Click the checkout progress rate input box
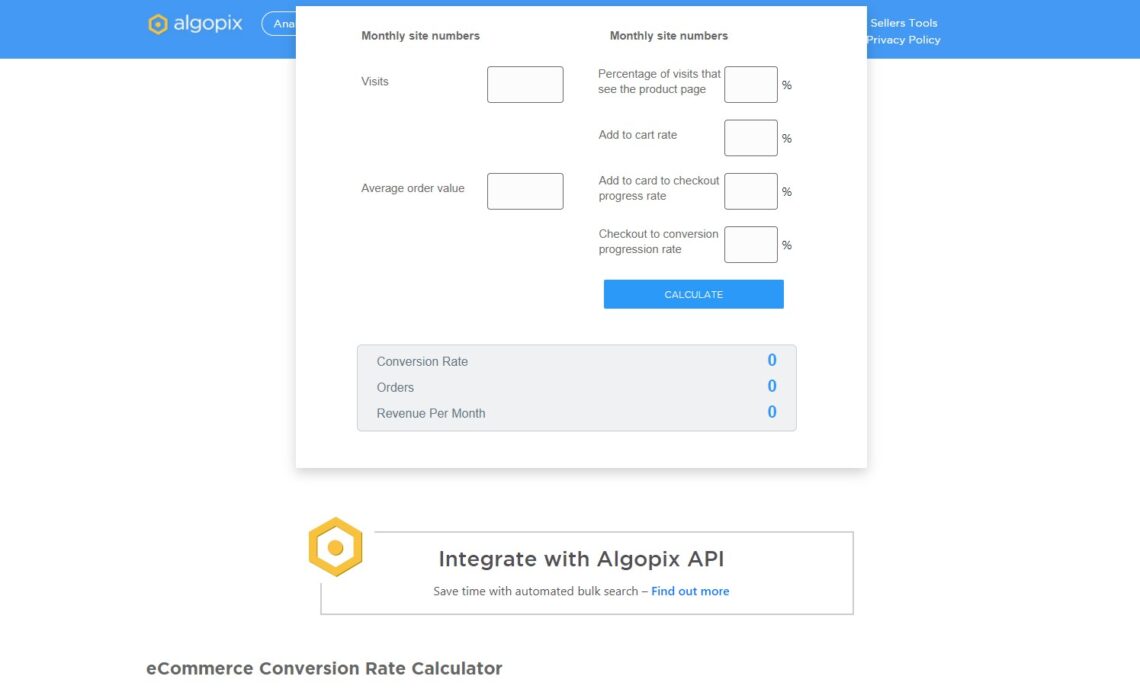This screenshot has height=689, width=1140. click(750, 191)
